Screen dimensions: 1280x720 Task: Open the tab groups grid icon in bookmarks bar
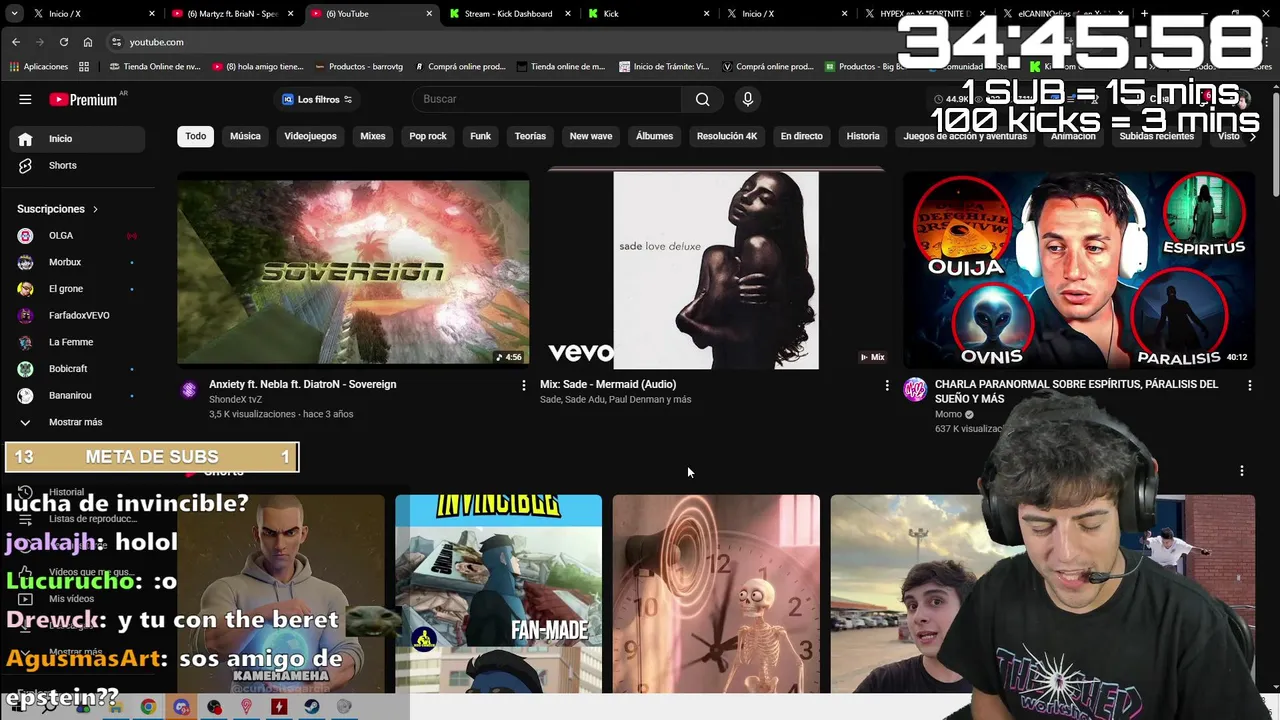[x=84, y=67]
